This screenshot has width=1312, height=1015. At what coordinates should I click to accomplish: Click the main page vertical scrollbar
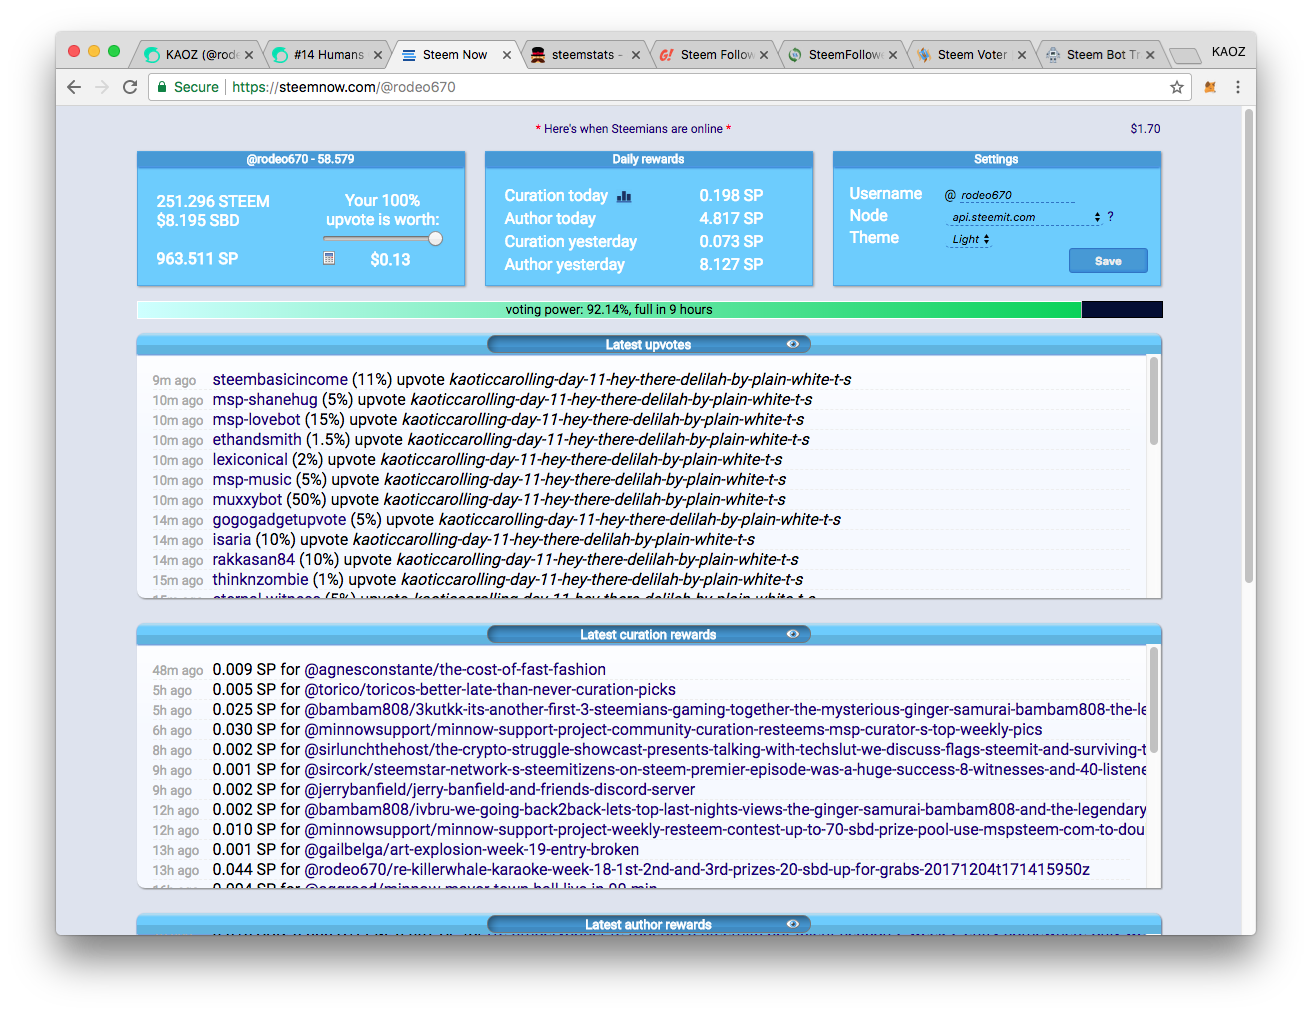click(1249, 346)
